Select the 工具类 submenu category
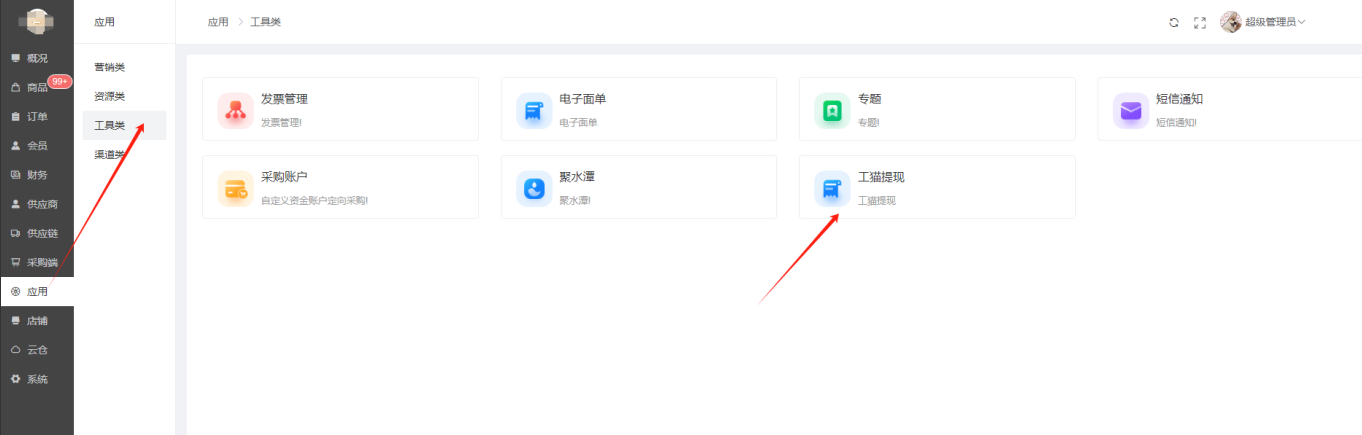This screenshot has height=435, width=1362. pos(125,125)
